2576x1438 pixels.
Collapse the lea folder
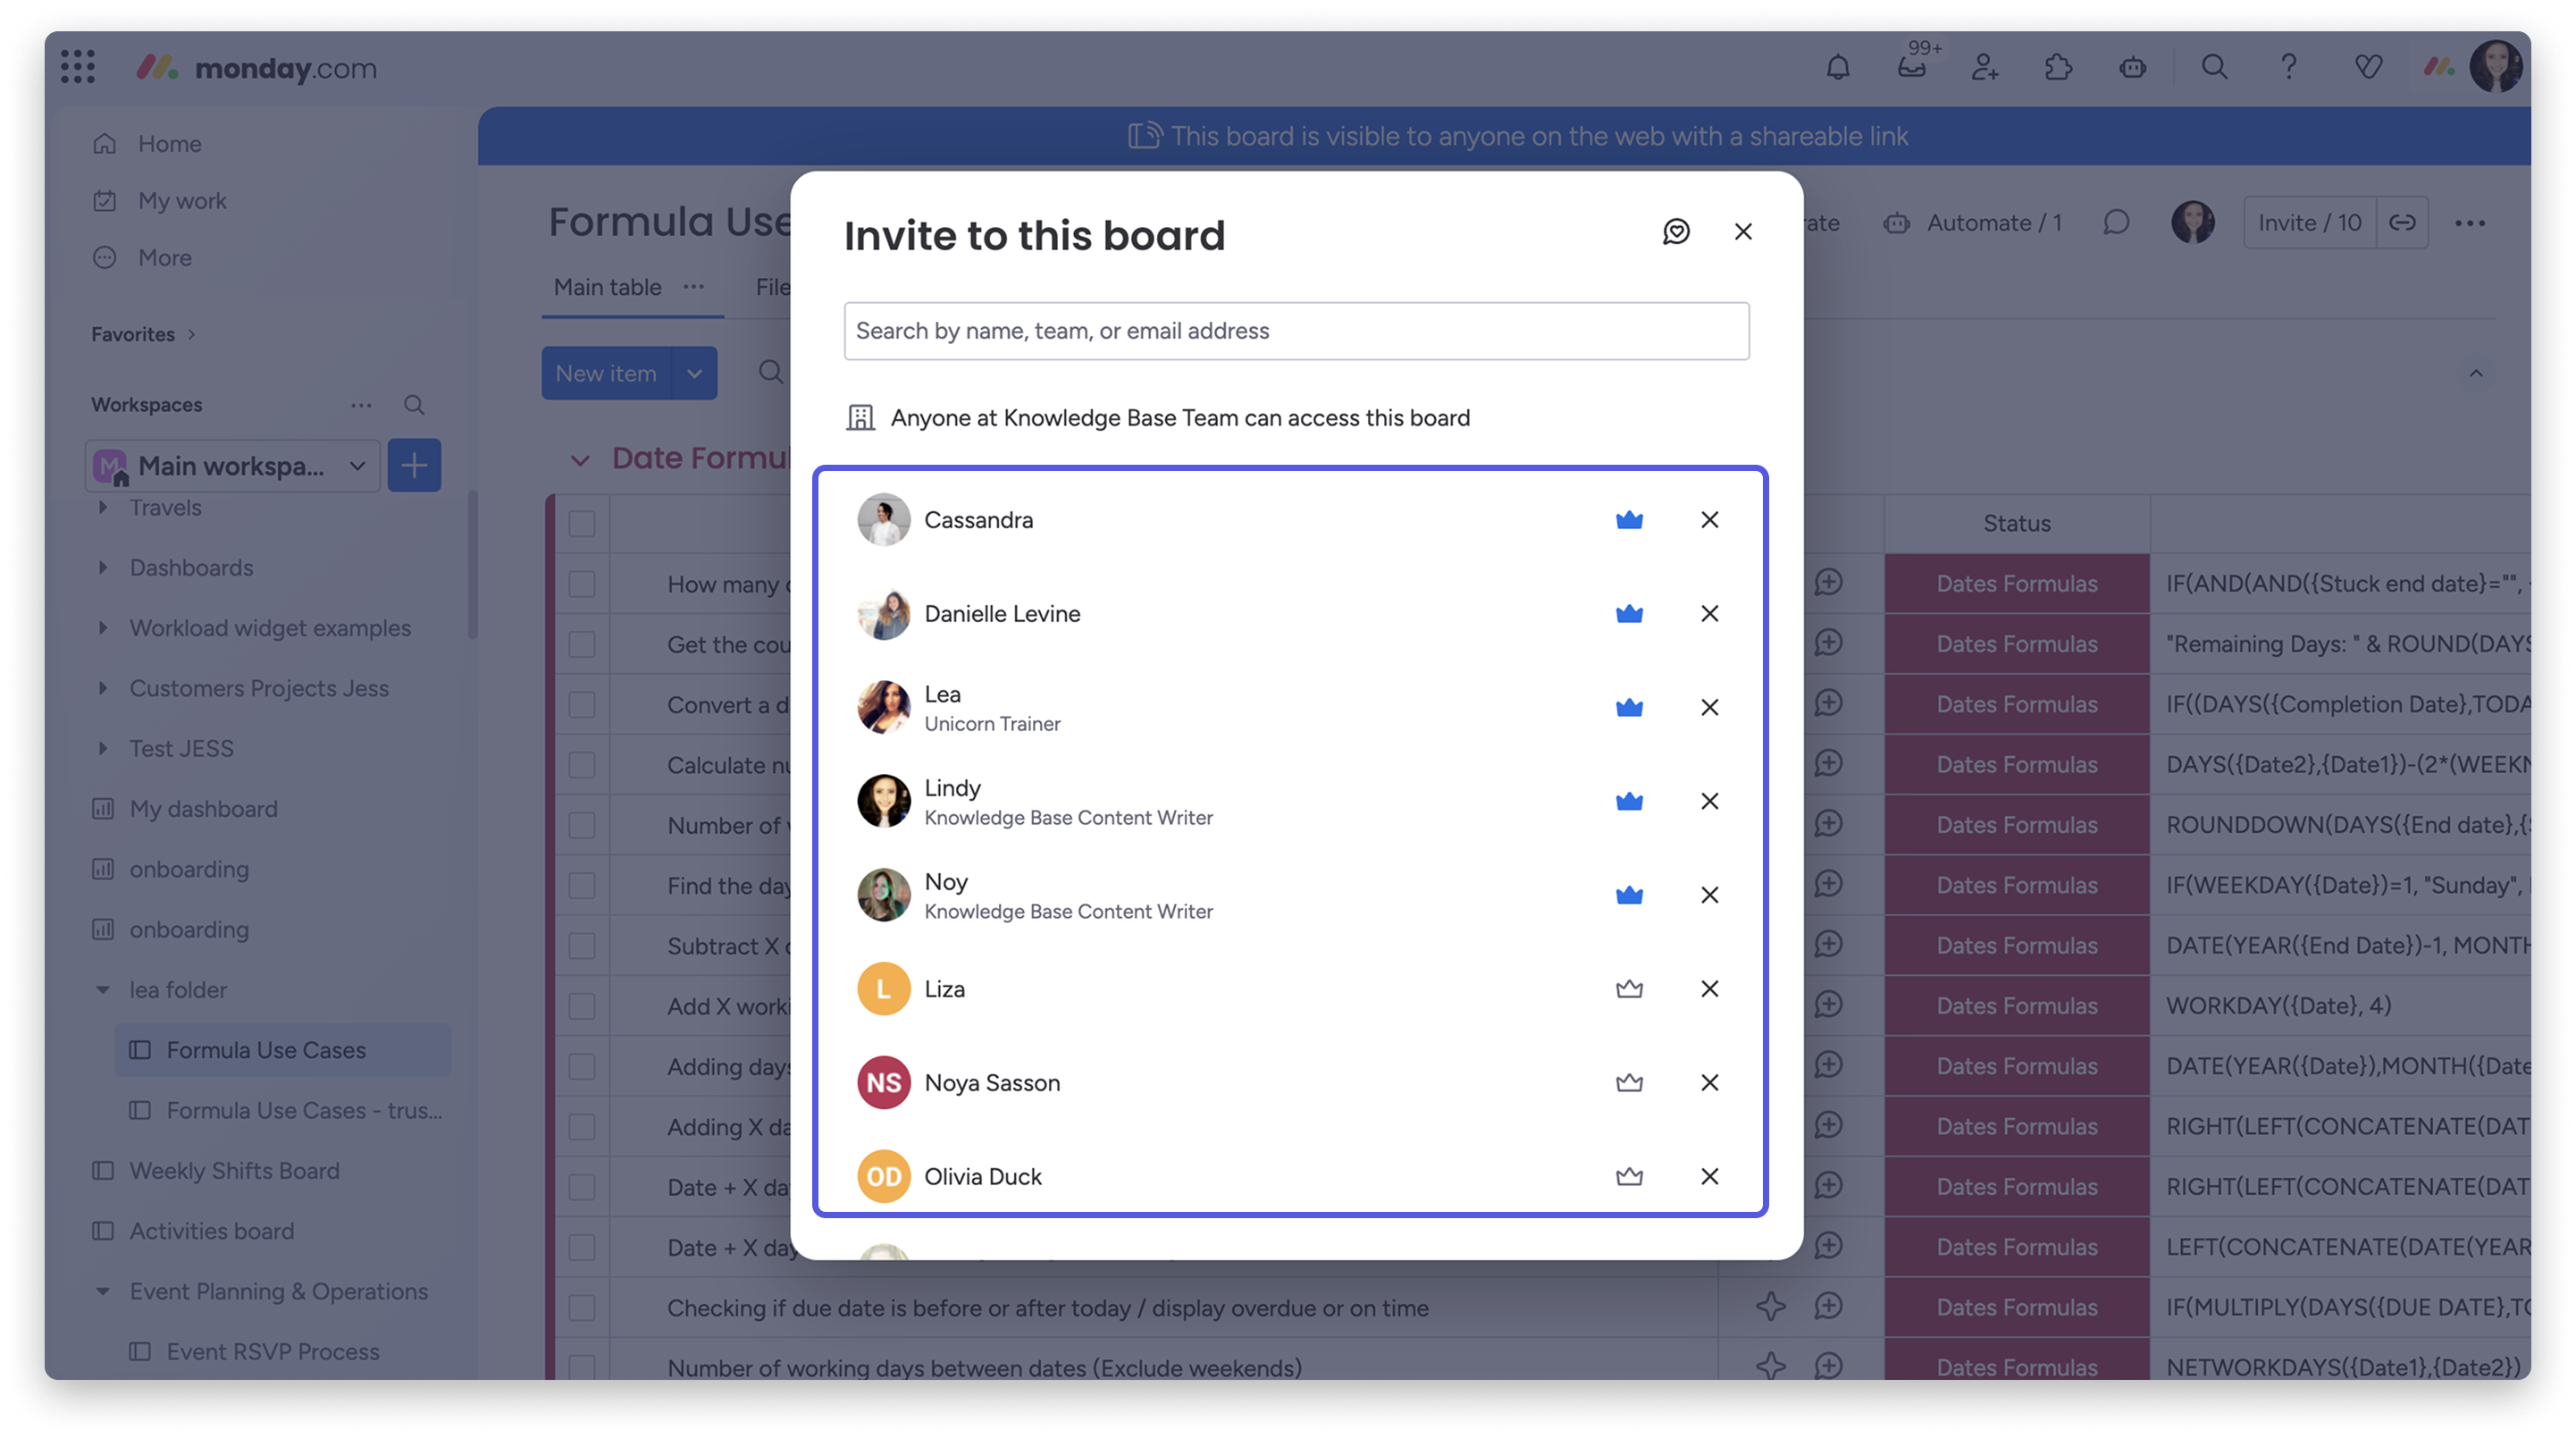tap(103, 990)
